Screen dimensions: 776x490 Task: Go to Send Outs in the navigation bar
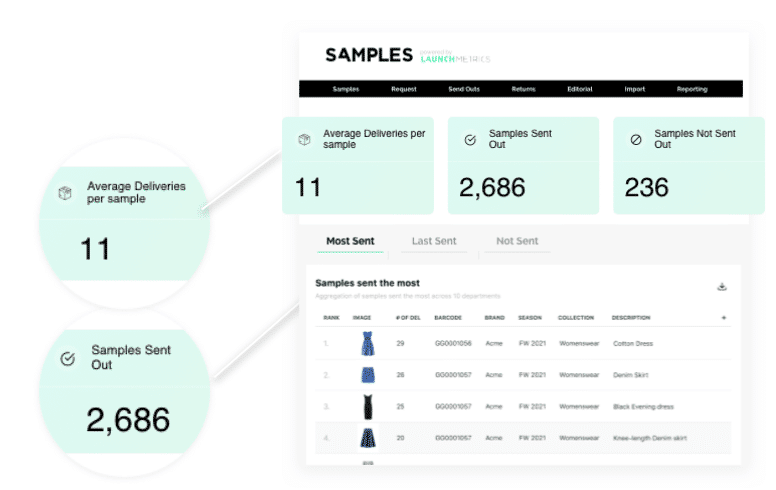464,89
